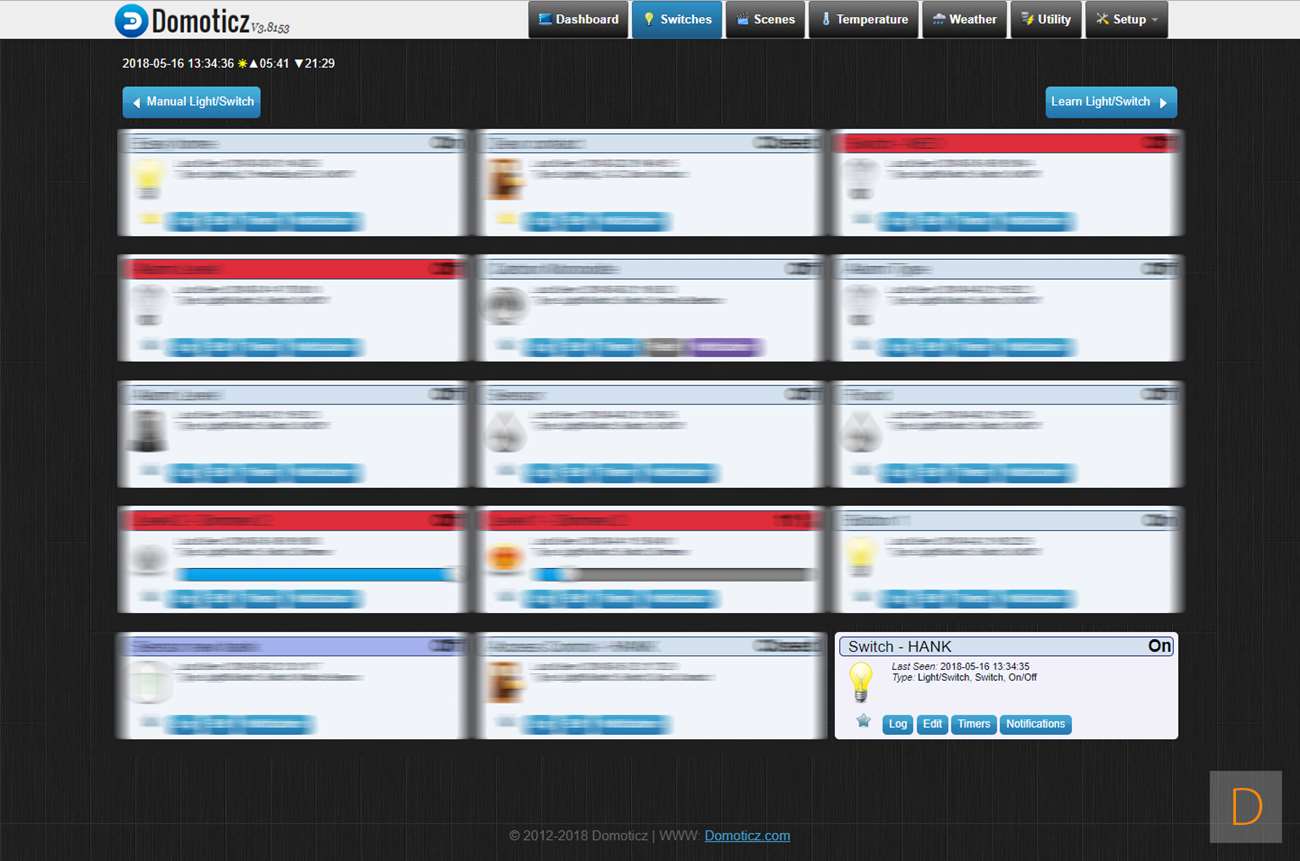Click the monitor icon on Dashboard tab
Image resolution: width=1300 pixels, height=861 pixels.
tap(545, 20)
